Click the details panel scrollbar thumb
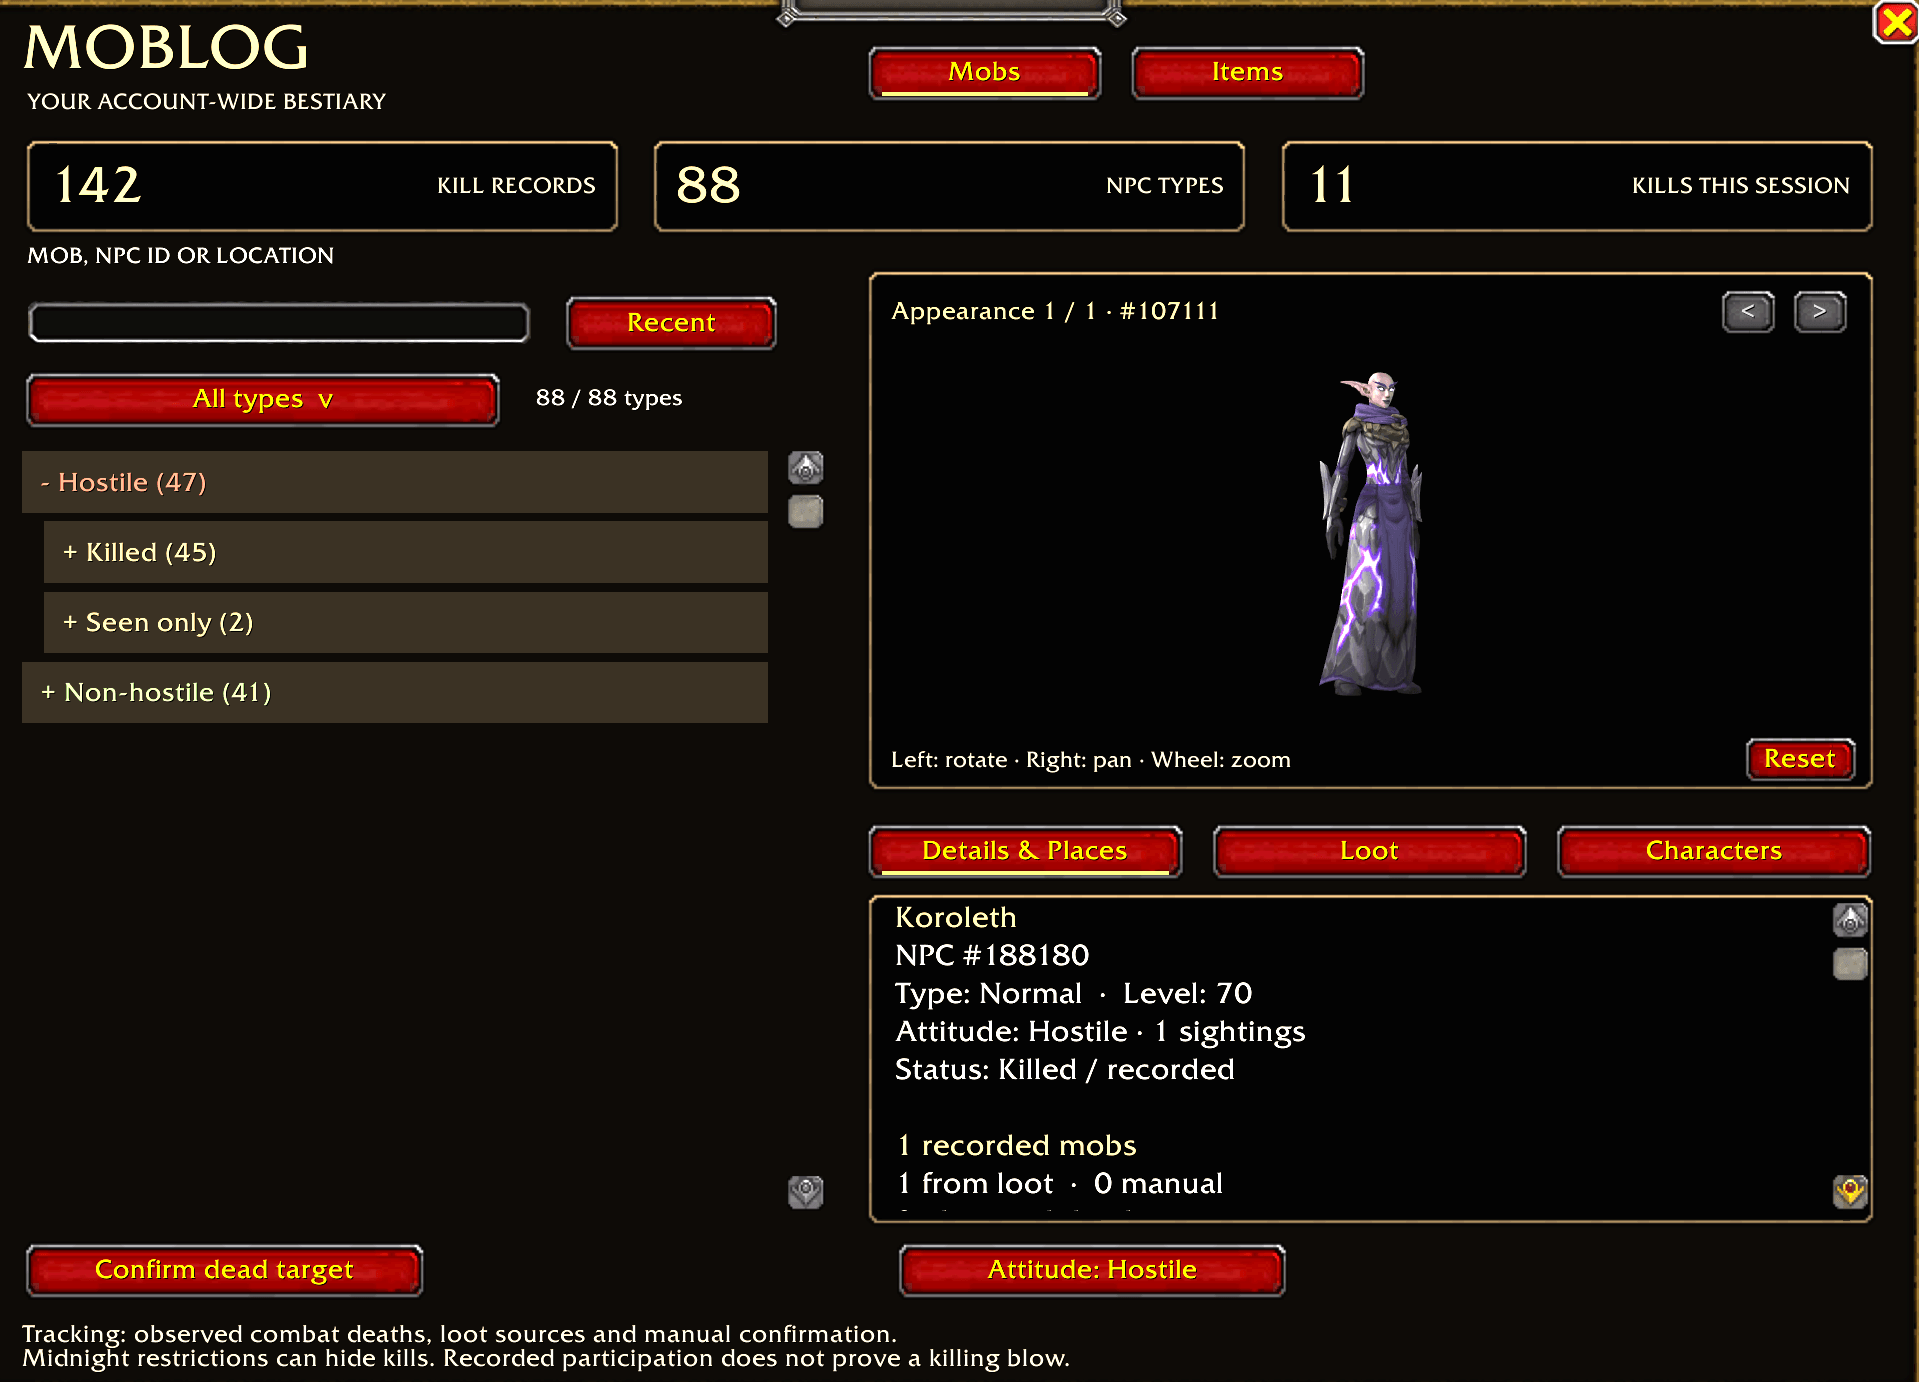 [1850, 963]
